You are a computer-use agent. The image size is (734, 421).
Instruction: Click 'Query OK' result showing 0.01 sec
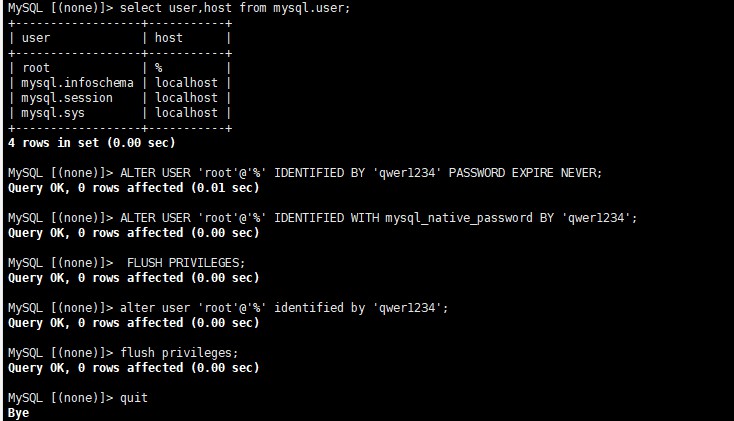click(x=132, y=187)
